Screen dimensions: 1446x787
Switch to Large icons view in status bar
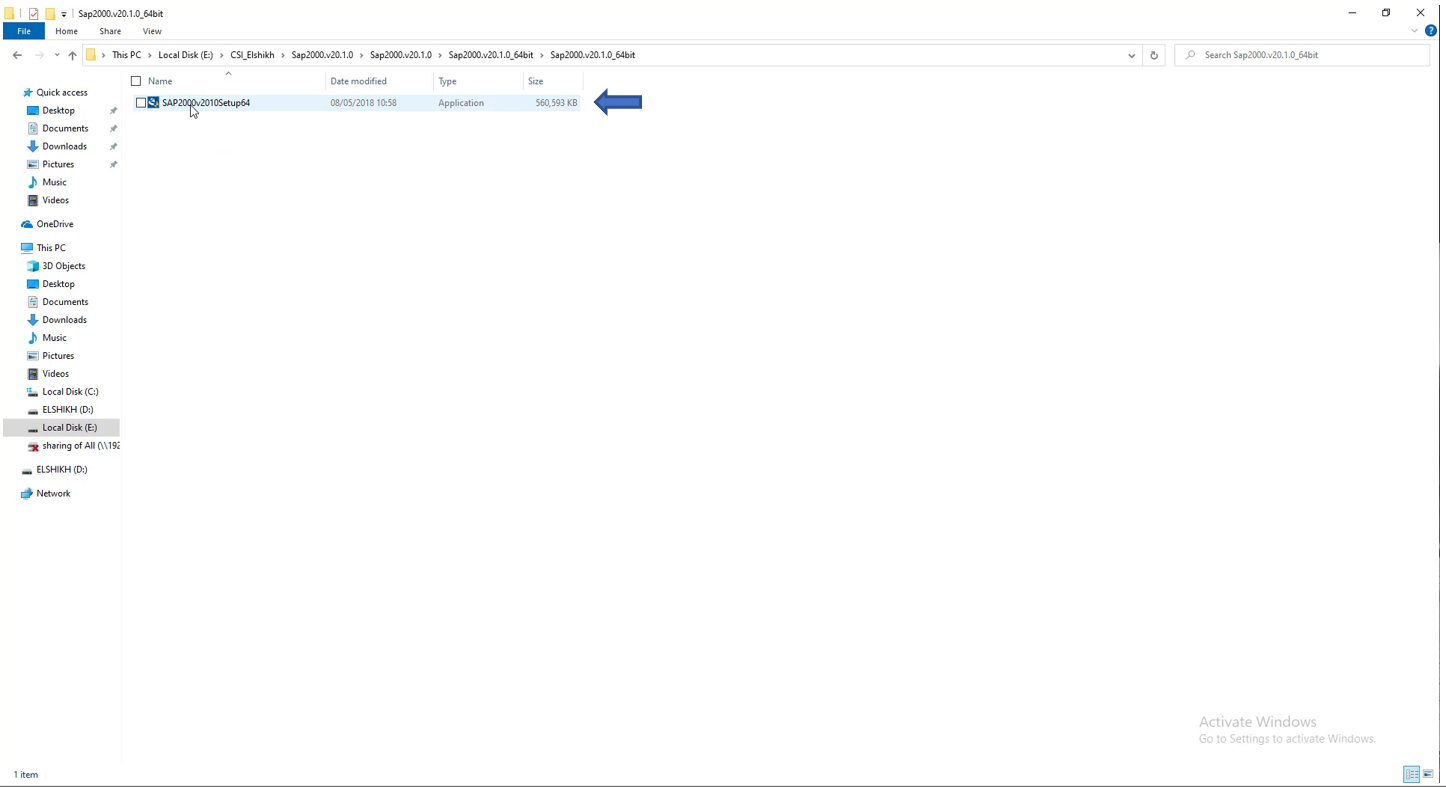1428,775
